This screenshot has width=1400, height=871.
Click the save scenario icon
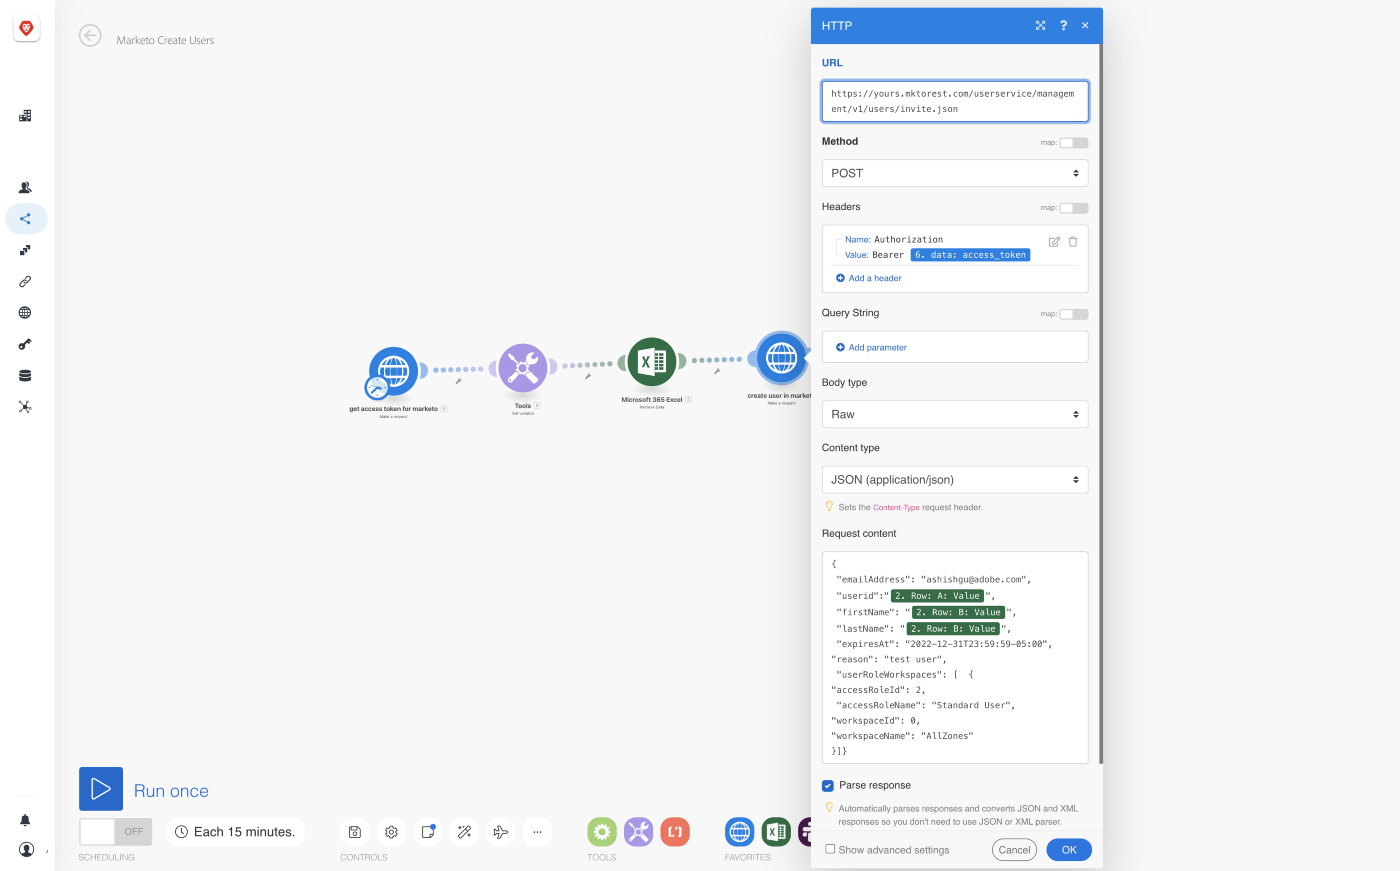coord(355,832)
